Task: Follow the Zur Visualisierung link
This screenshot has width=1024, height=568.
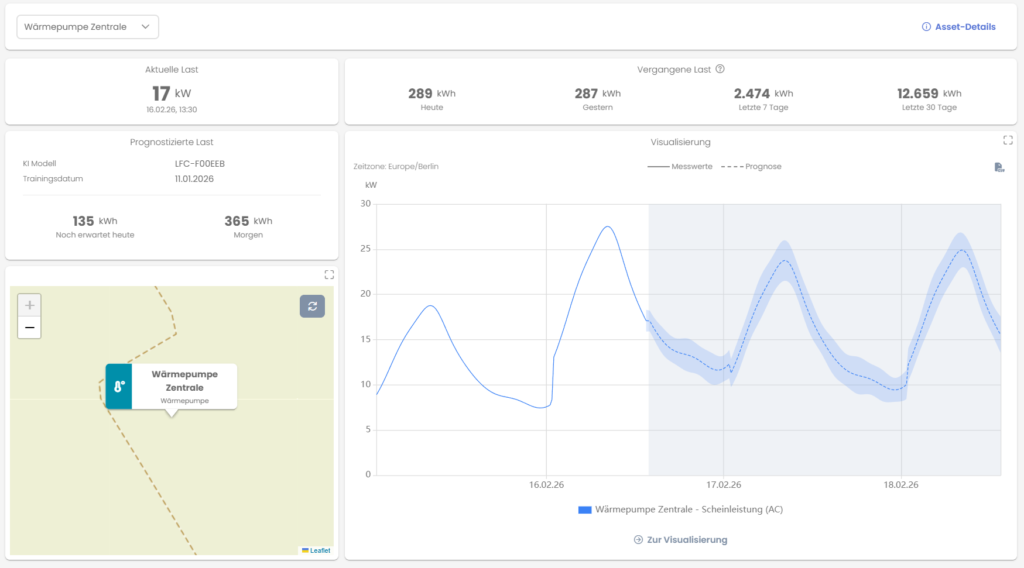Action: tap(680, 540)
